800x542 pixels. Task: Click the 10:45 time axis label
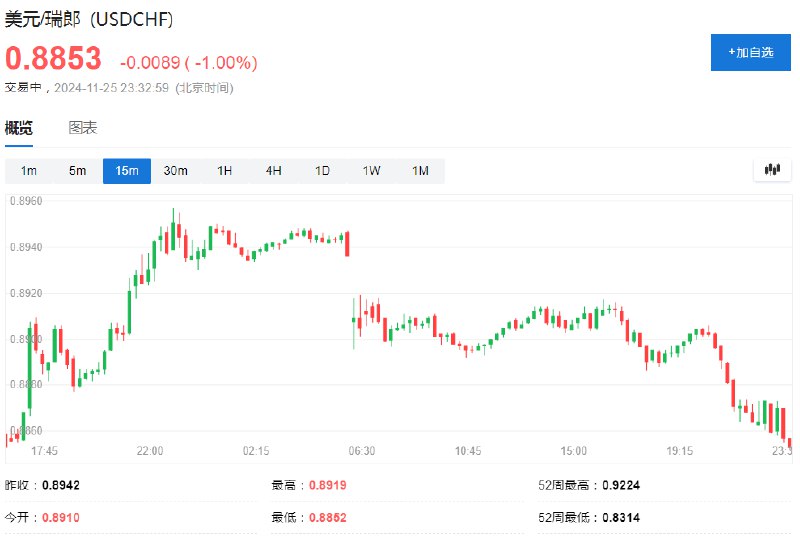pos(468,451)
